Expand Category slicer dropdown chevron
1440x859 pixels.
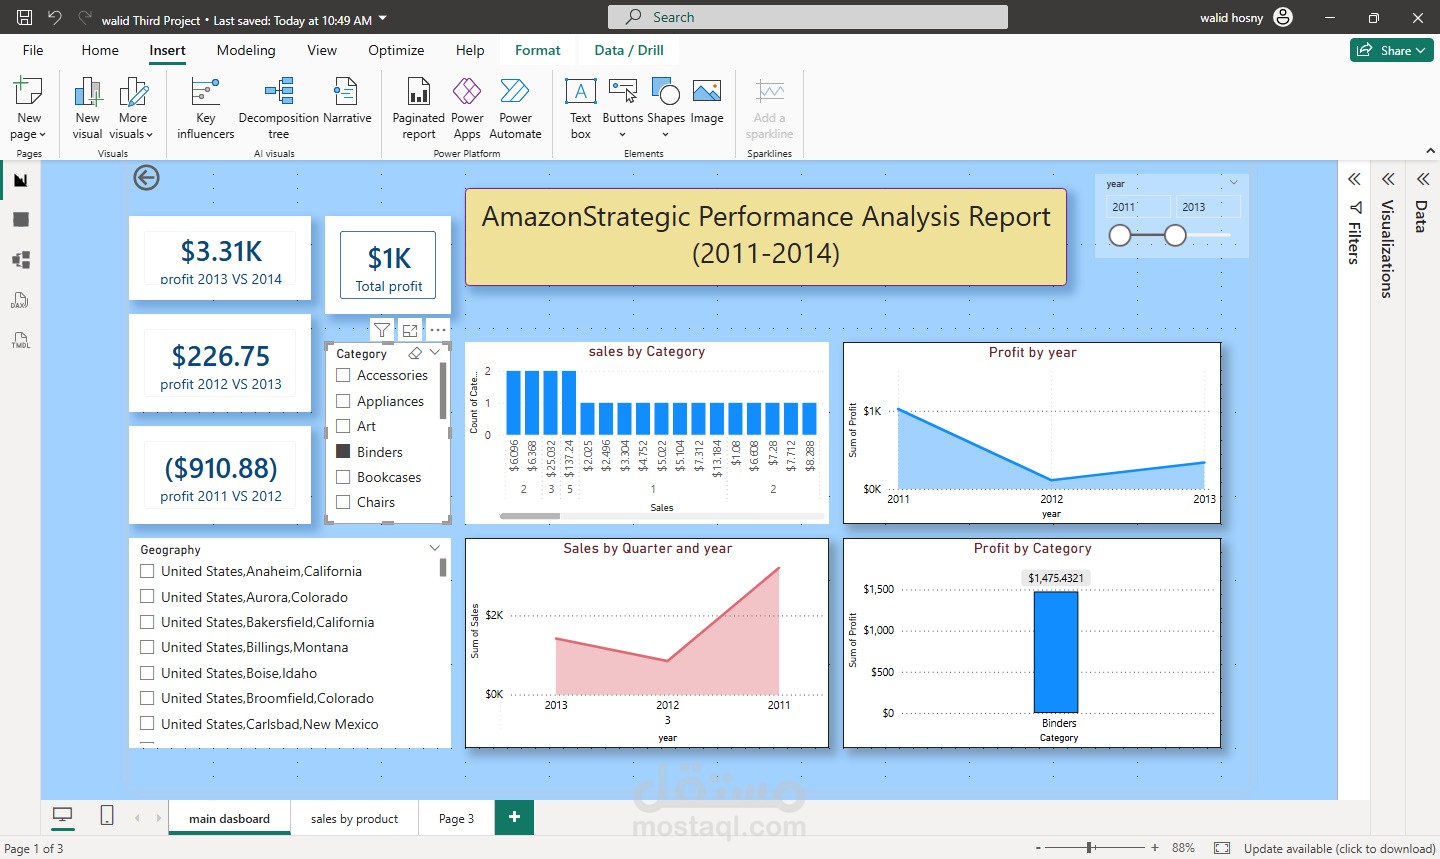(x=435, y=353)
